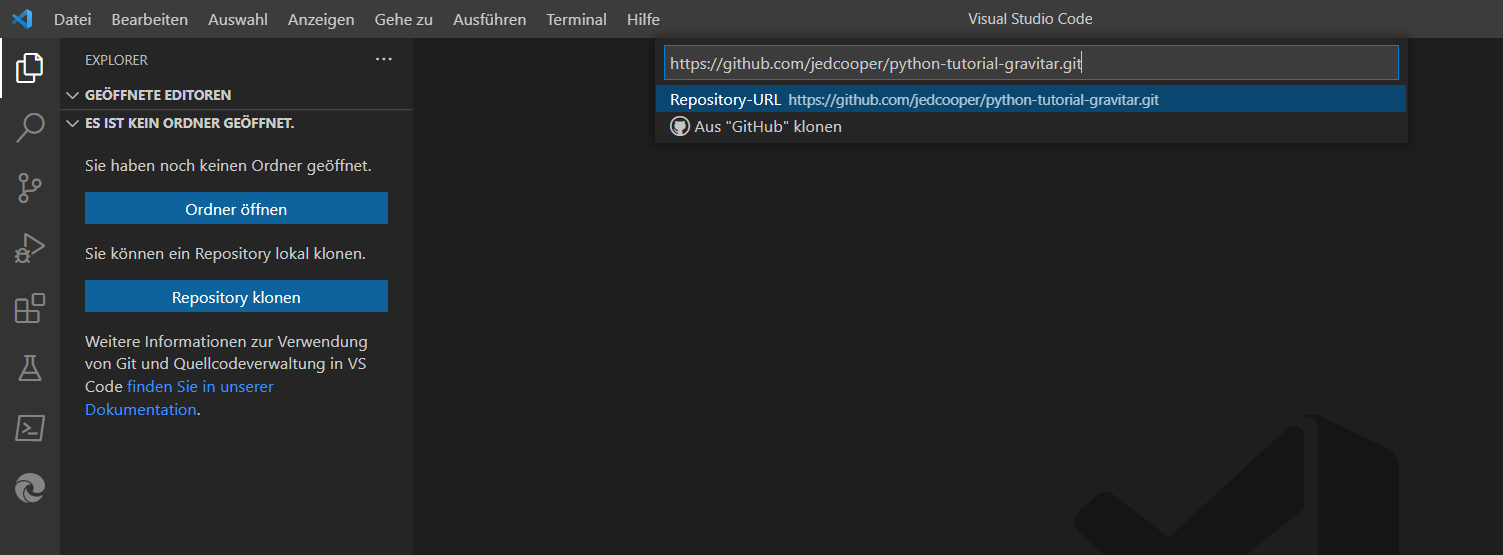Open the Testing flask icon
1503x555 pixels.
click(30, 368)
